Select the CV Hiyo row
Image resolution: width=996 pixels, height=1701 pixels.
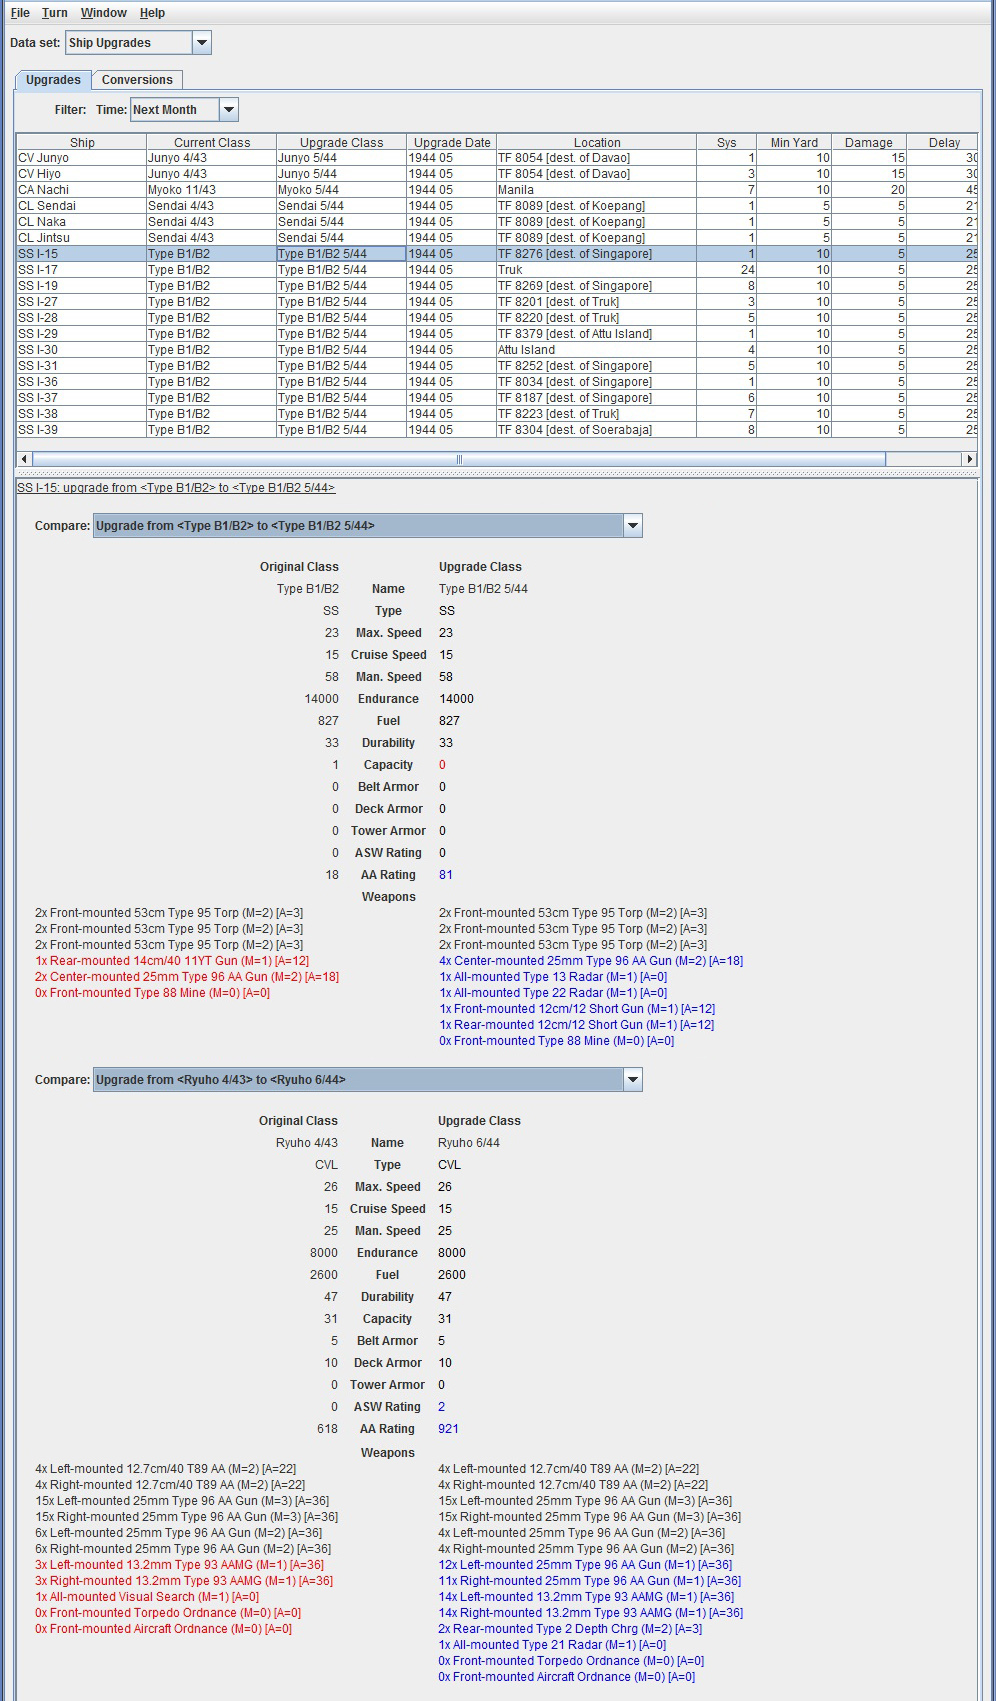click(497, 174)
